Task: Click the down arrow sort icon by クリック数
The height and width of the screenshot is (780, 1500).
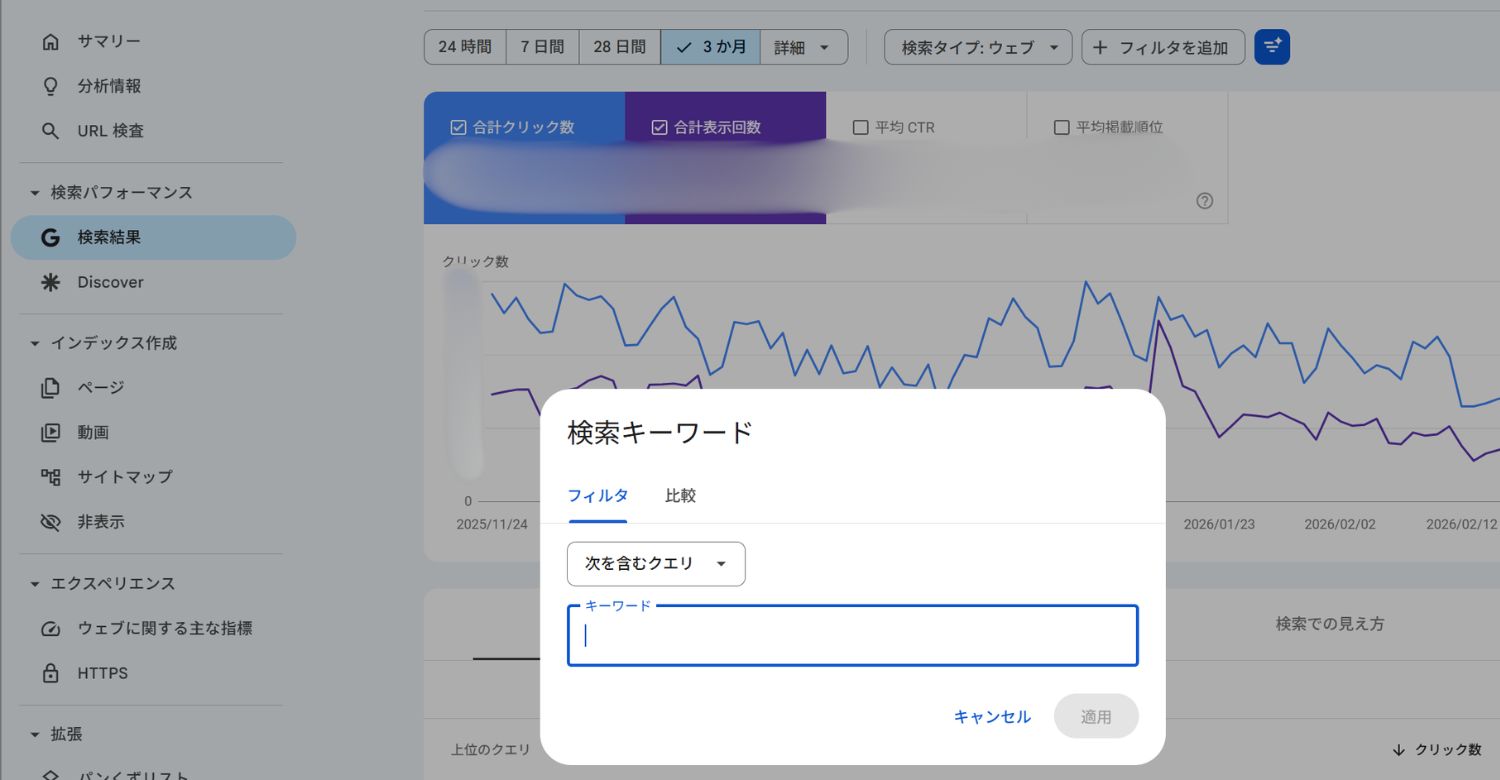Action: tap(1399, 750)
